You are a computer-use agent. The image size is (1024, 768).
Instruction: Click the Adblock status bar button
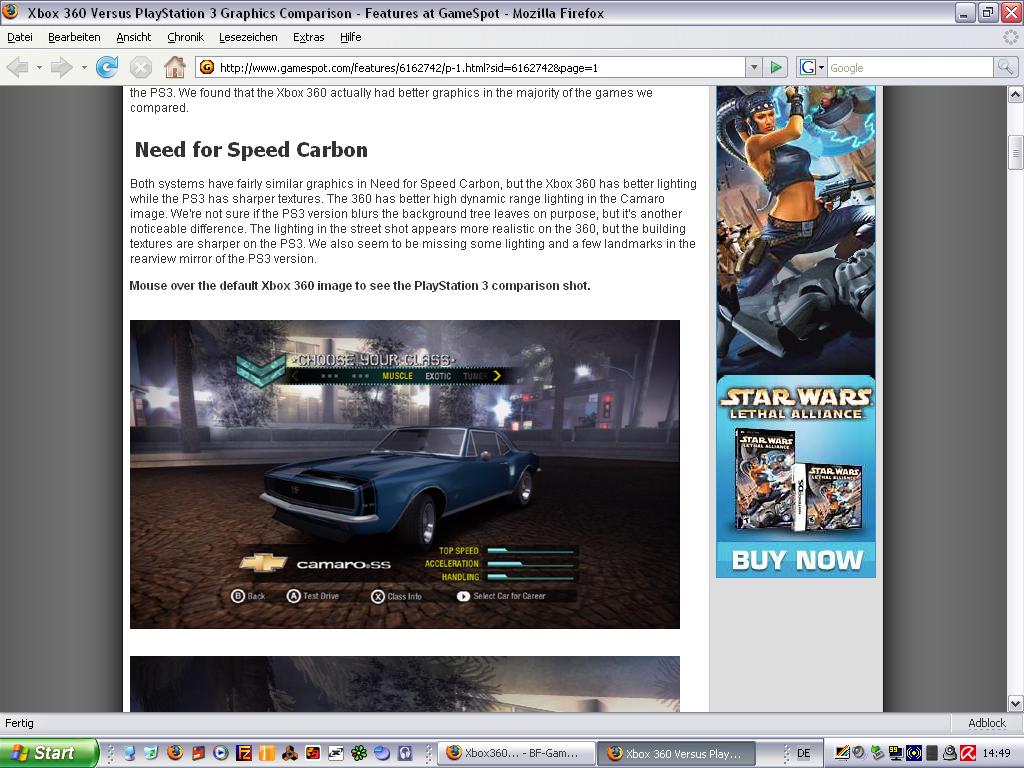pyautogui.click(x=987, y=723)
